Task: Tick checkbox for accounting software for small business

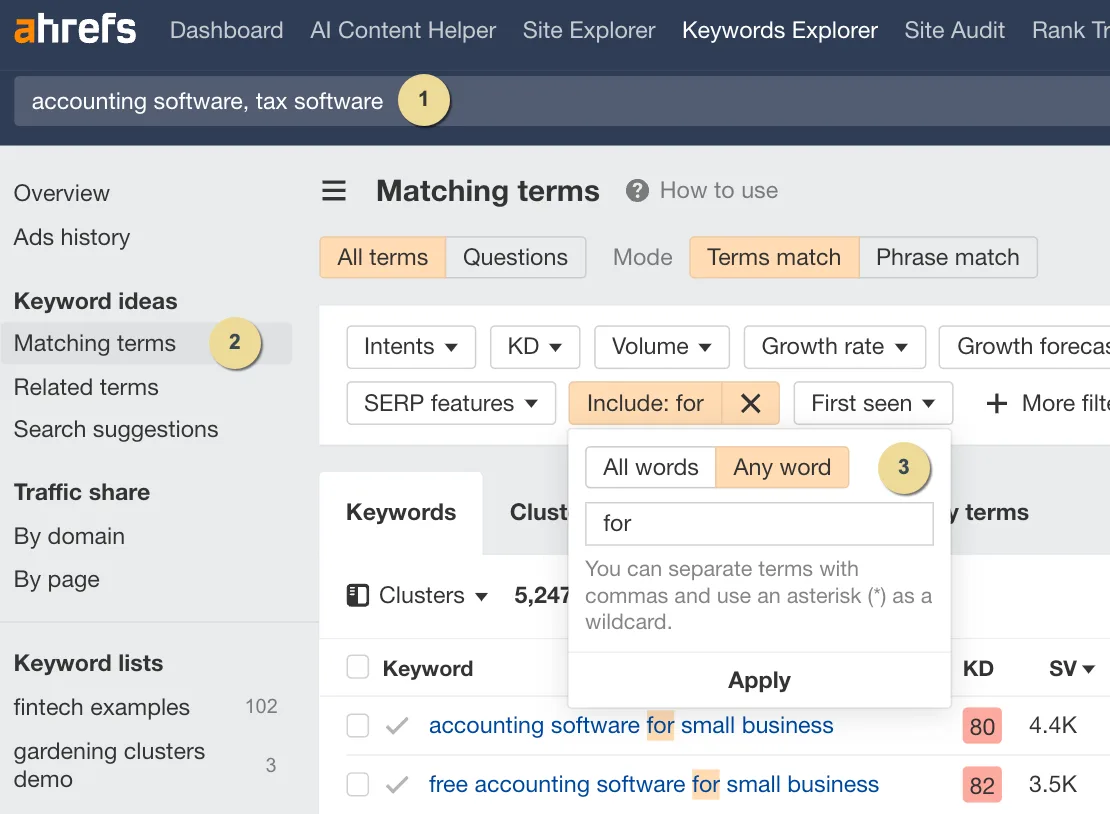Action: click(x=357, y=726)
